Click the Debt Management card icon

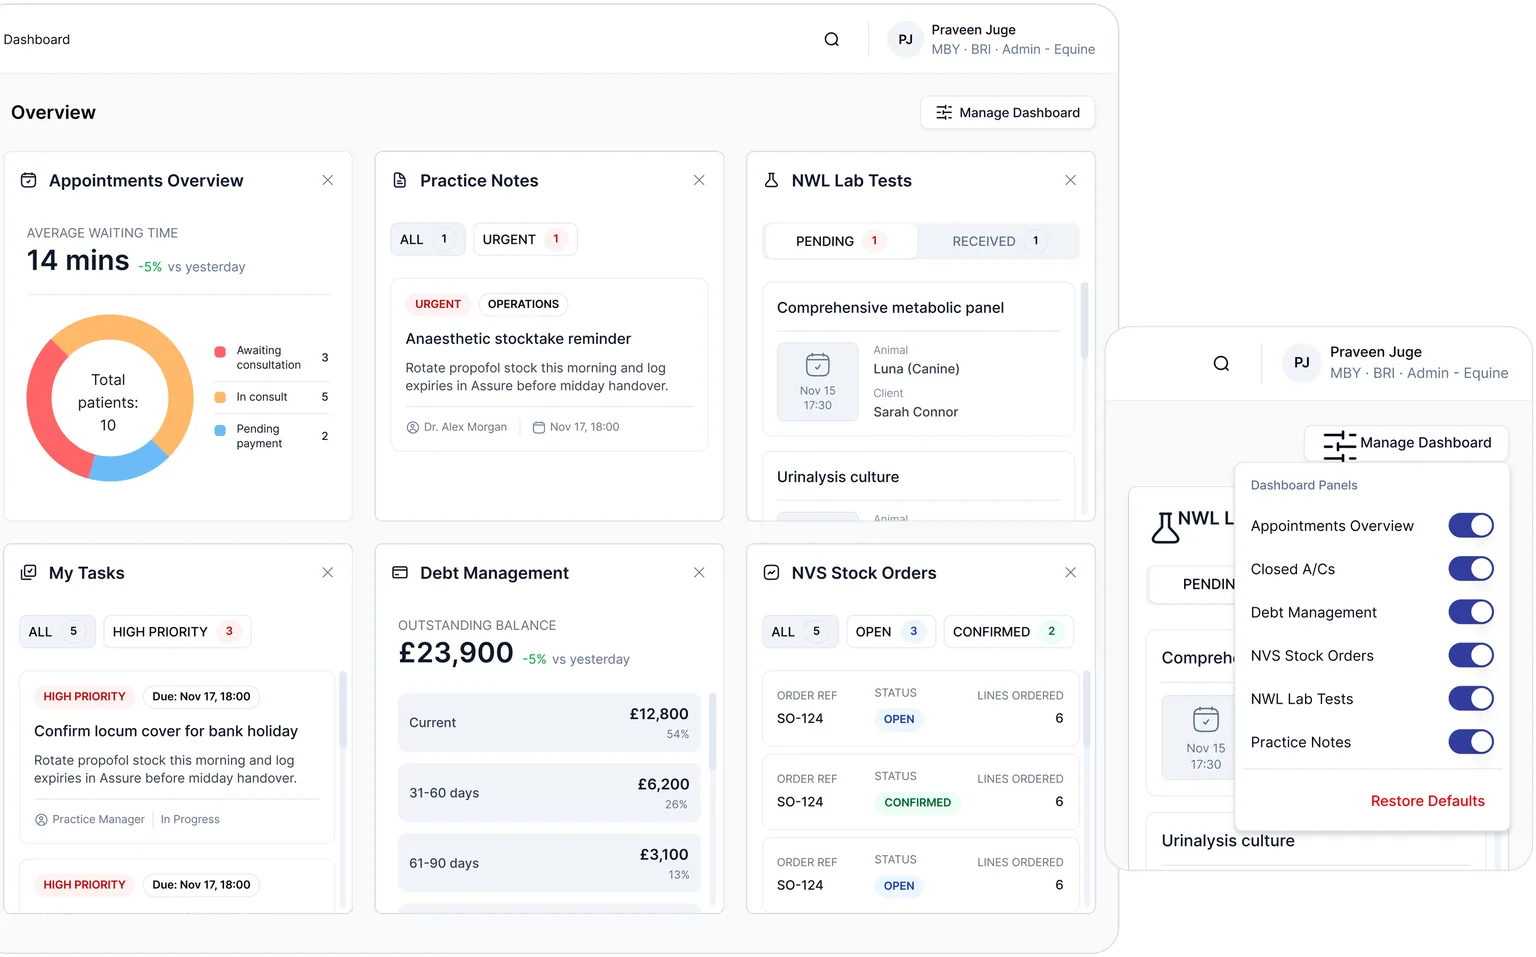[400, 573]
